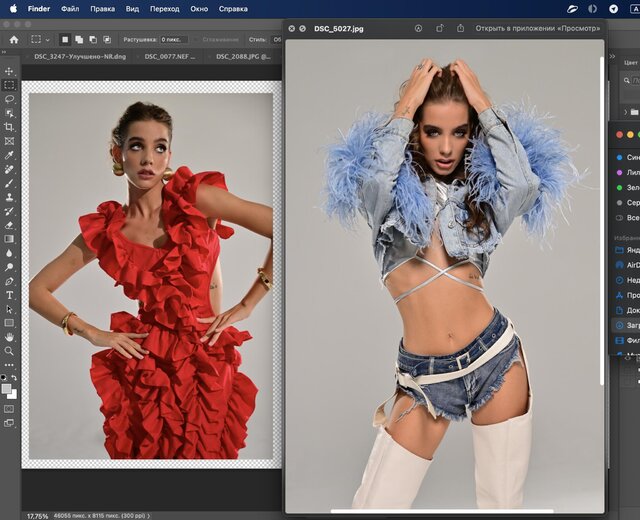The height and width of the screenshot is (520, 640).
Task: Select the Clone Stamp tool
Action: pos(9,197)
